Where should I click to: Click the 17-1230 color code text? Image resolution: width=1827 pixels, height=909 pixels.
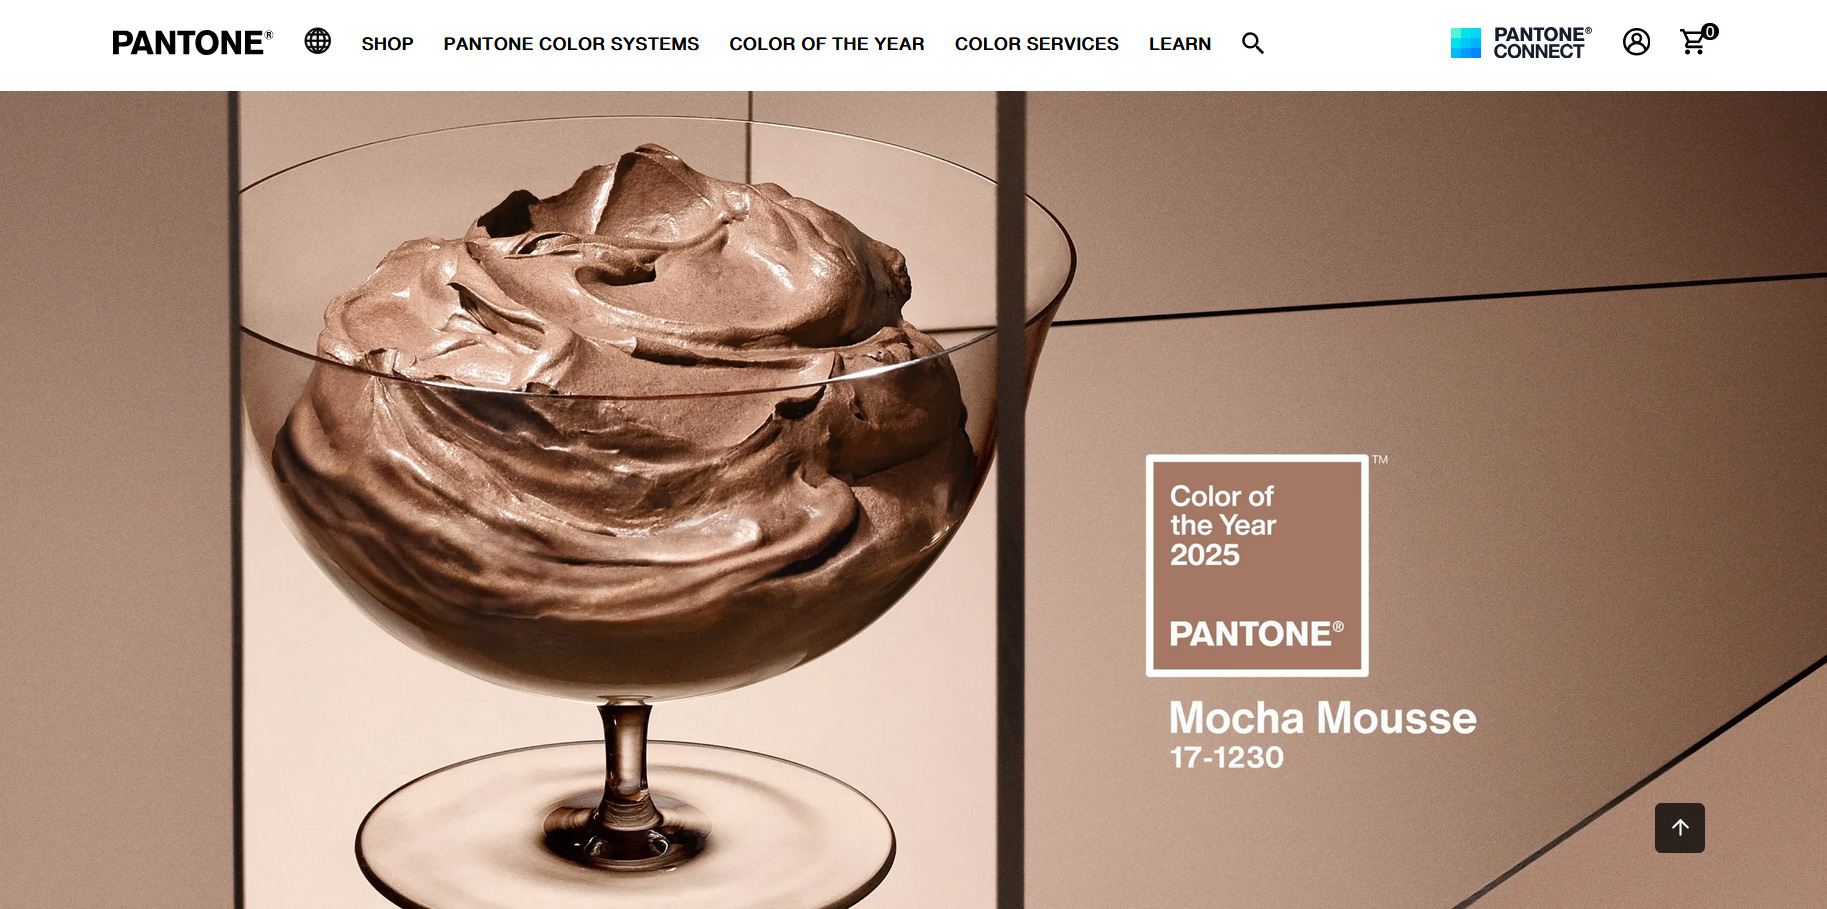click(1227, 757)
